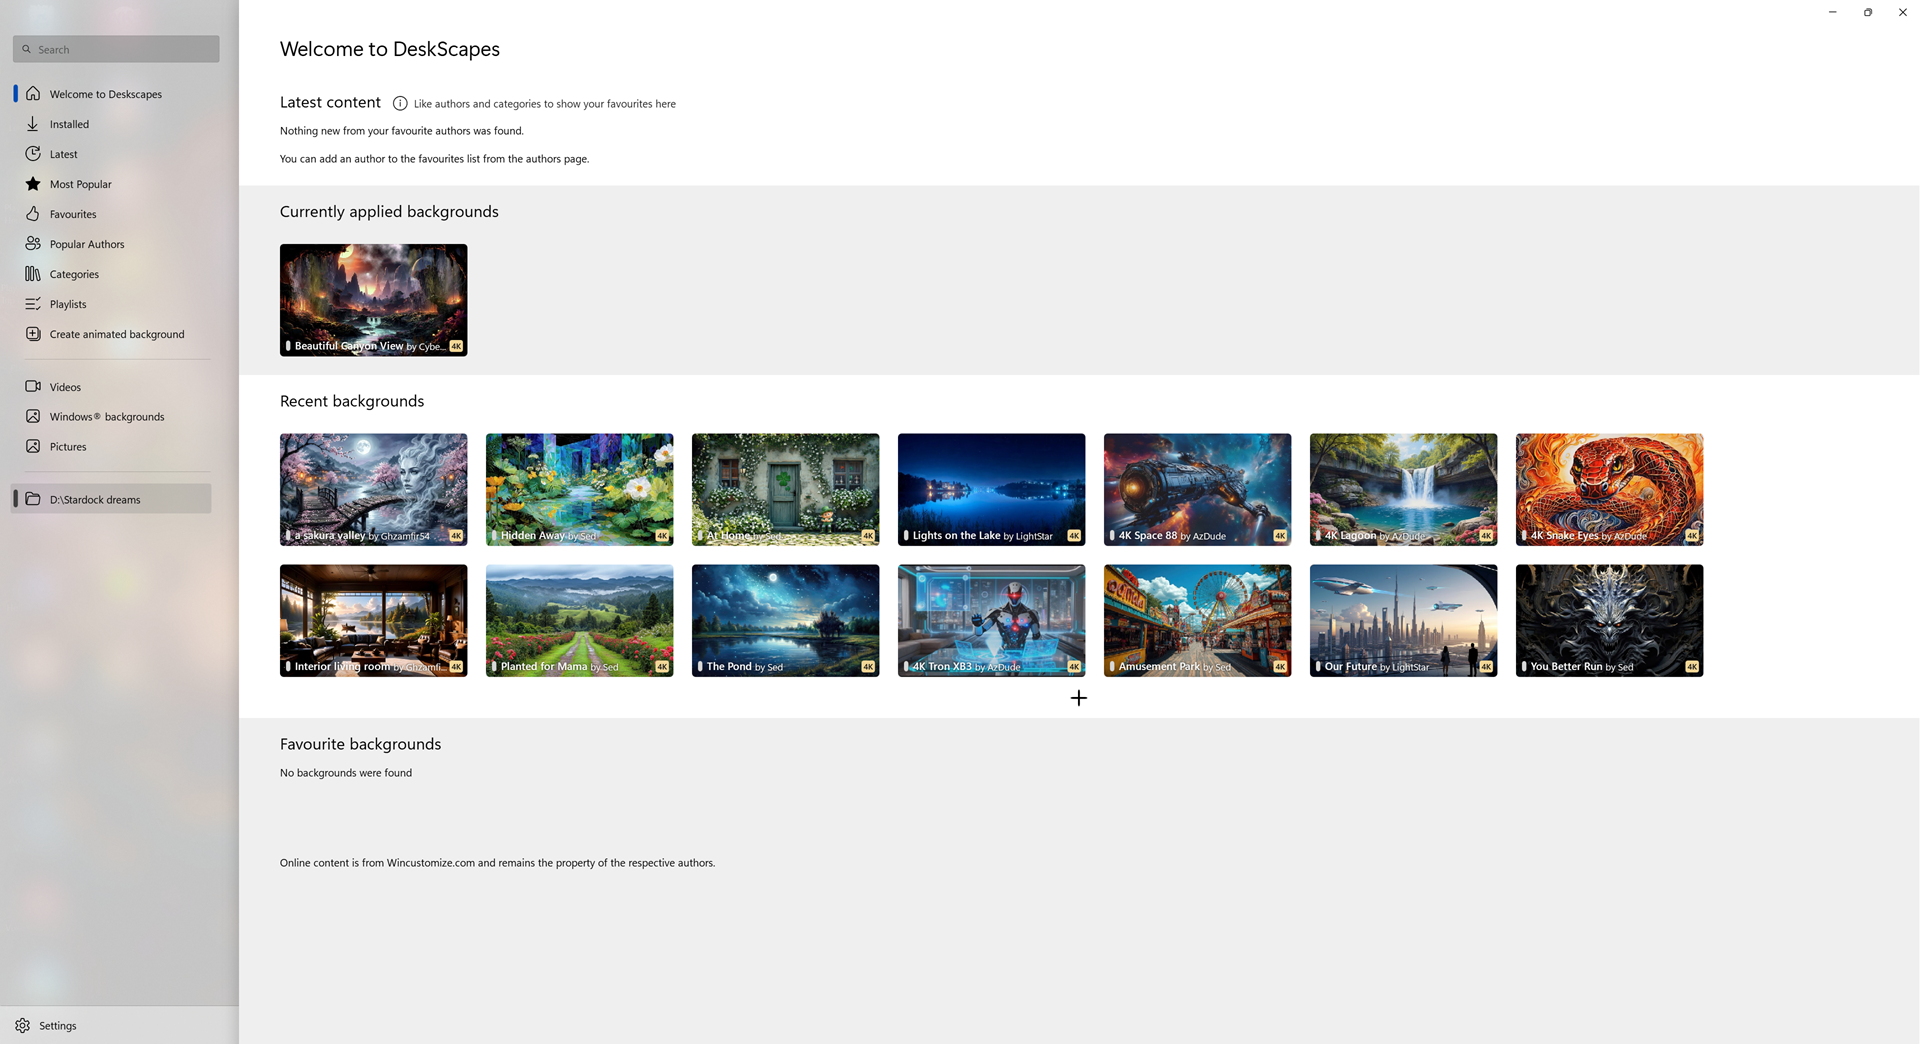Go to the Videos section
The height and width of the screenshot is (1044, 1920).
65,387
